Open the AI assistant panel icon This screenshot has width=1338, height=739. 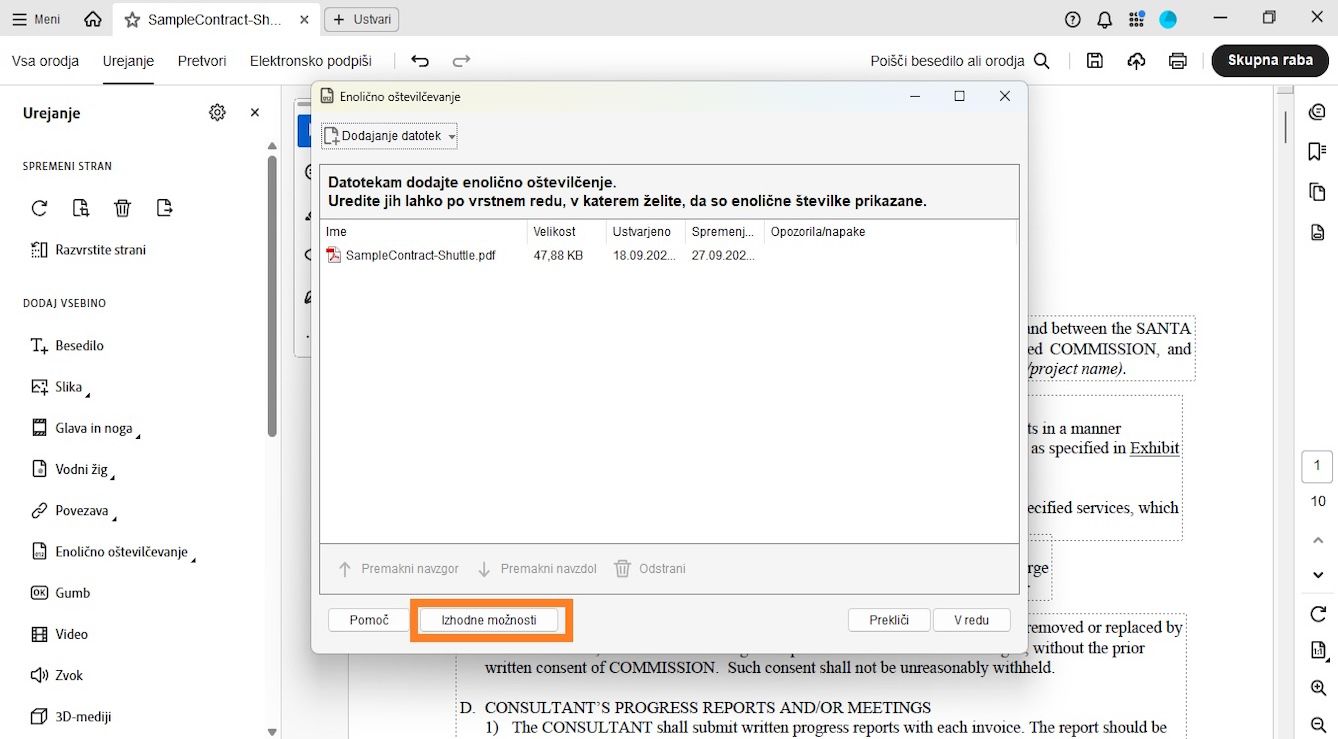point(1317,112)
